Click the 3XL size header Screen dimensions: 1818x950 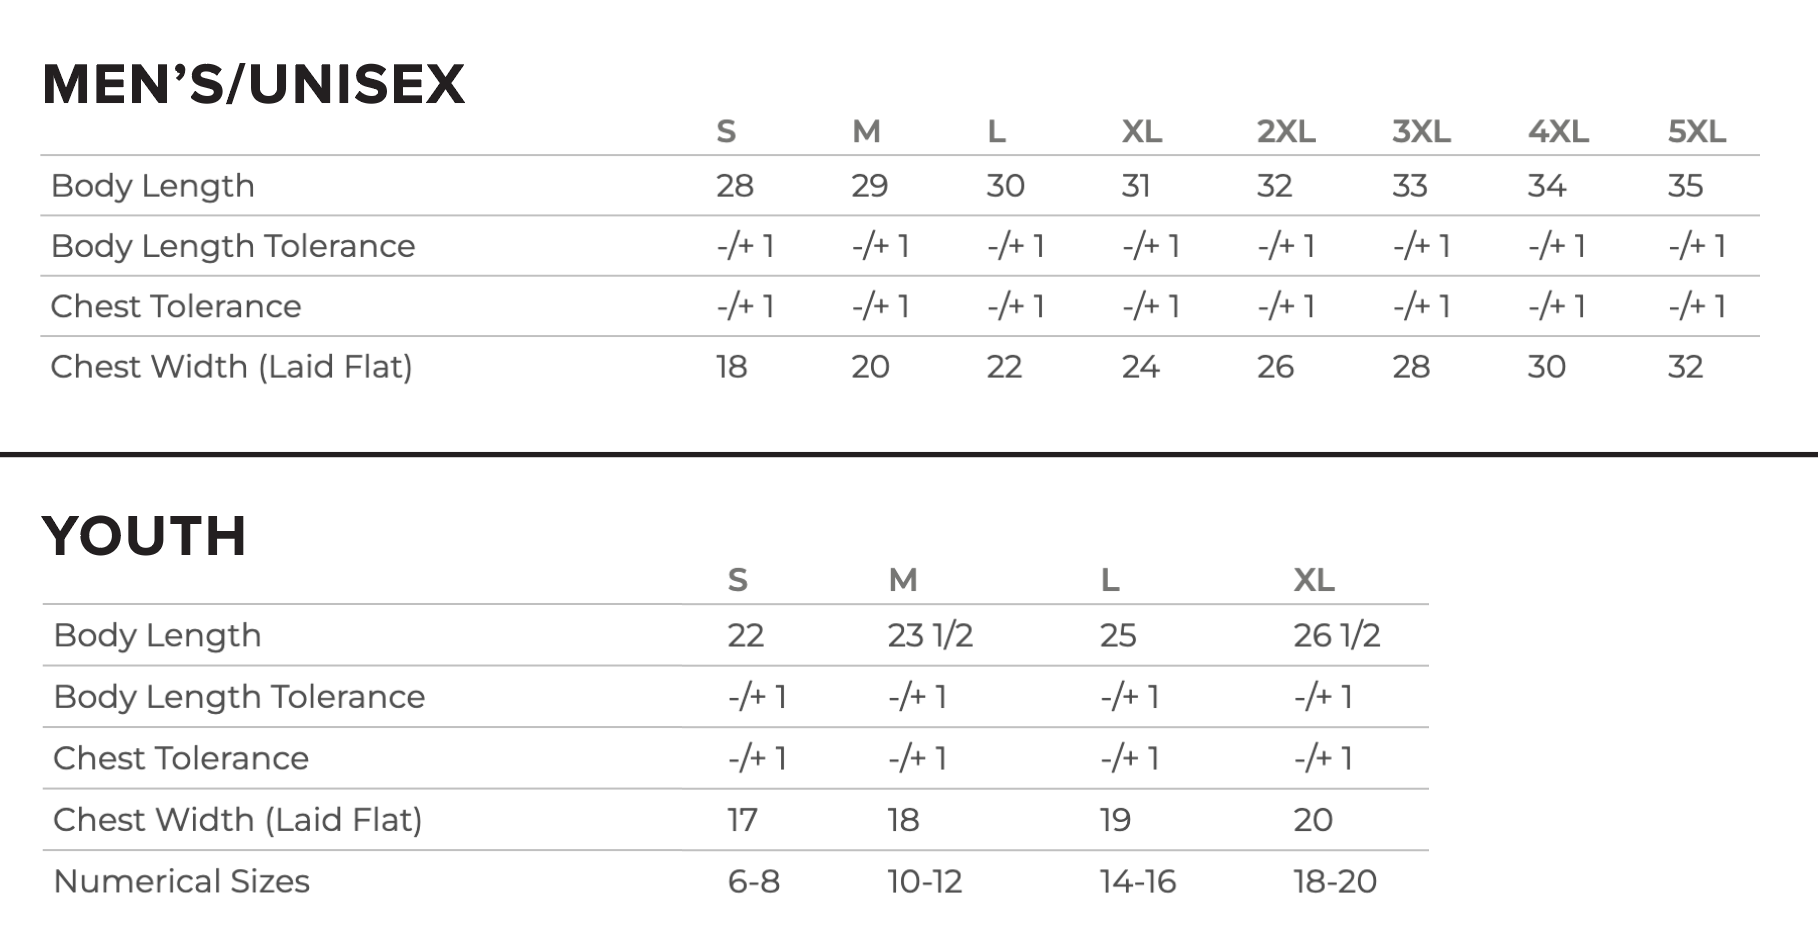pyautogui.click(x=1420, y=131)
